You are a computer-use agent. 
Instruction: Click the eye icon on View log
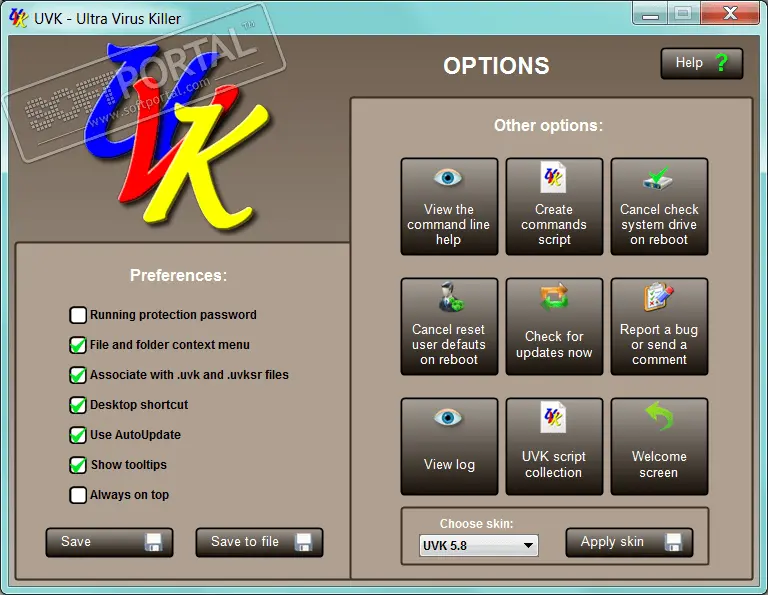point(448,417)
